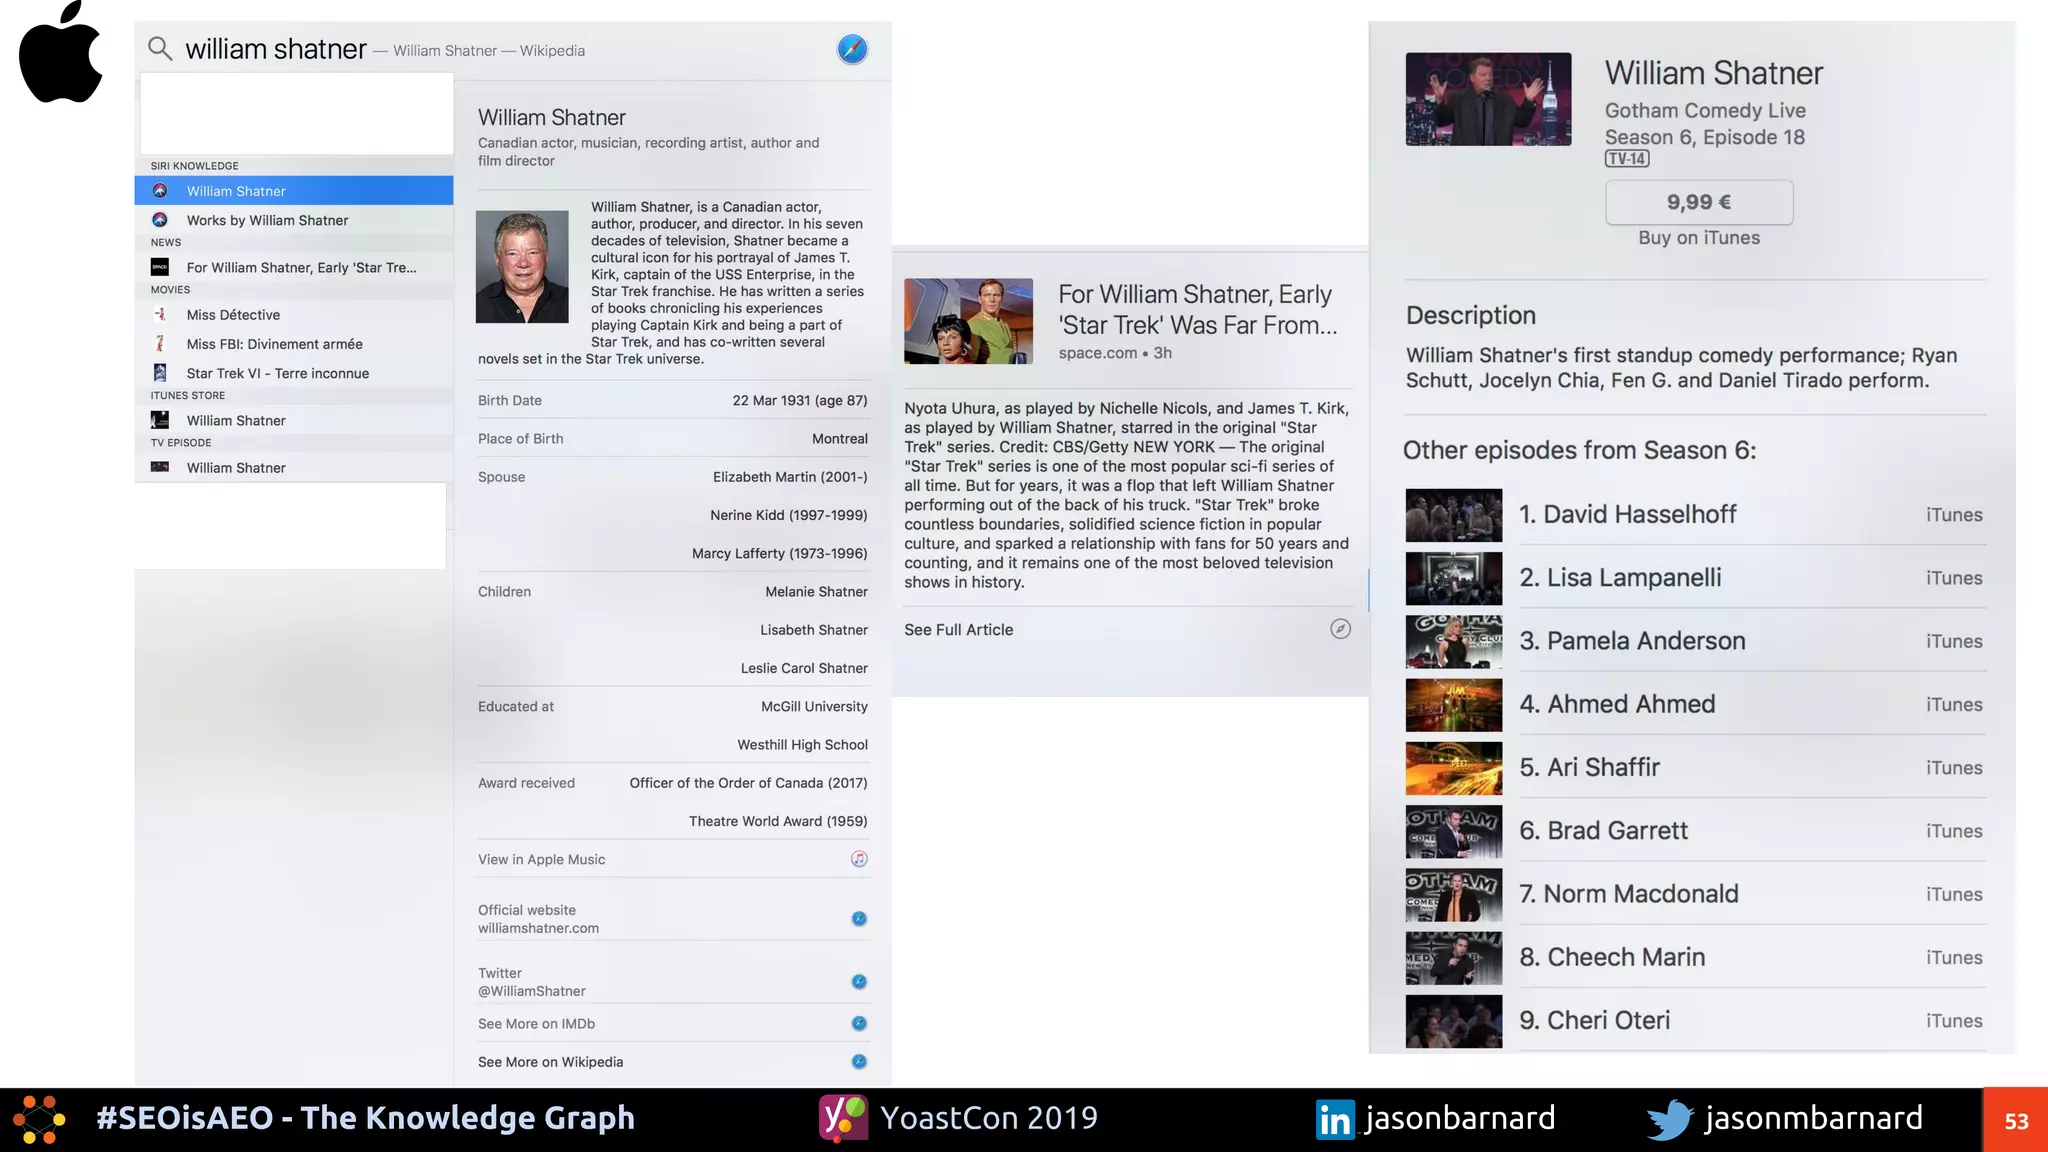Open episode 2. Lisa Lampanelli
Viewport: 2048px width, 1152px height.
tap(1695, 577)
